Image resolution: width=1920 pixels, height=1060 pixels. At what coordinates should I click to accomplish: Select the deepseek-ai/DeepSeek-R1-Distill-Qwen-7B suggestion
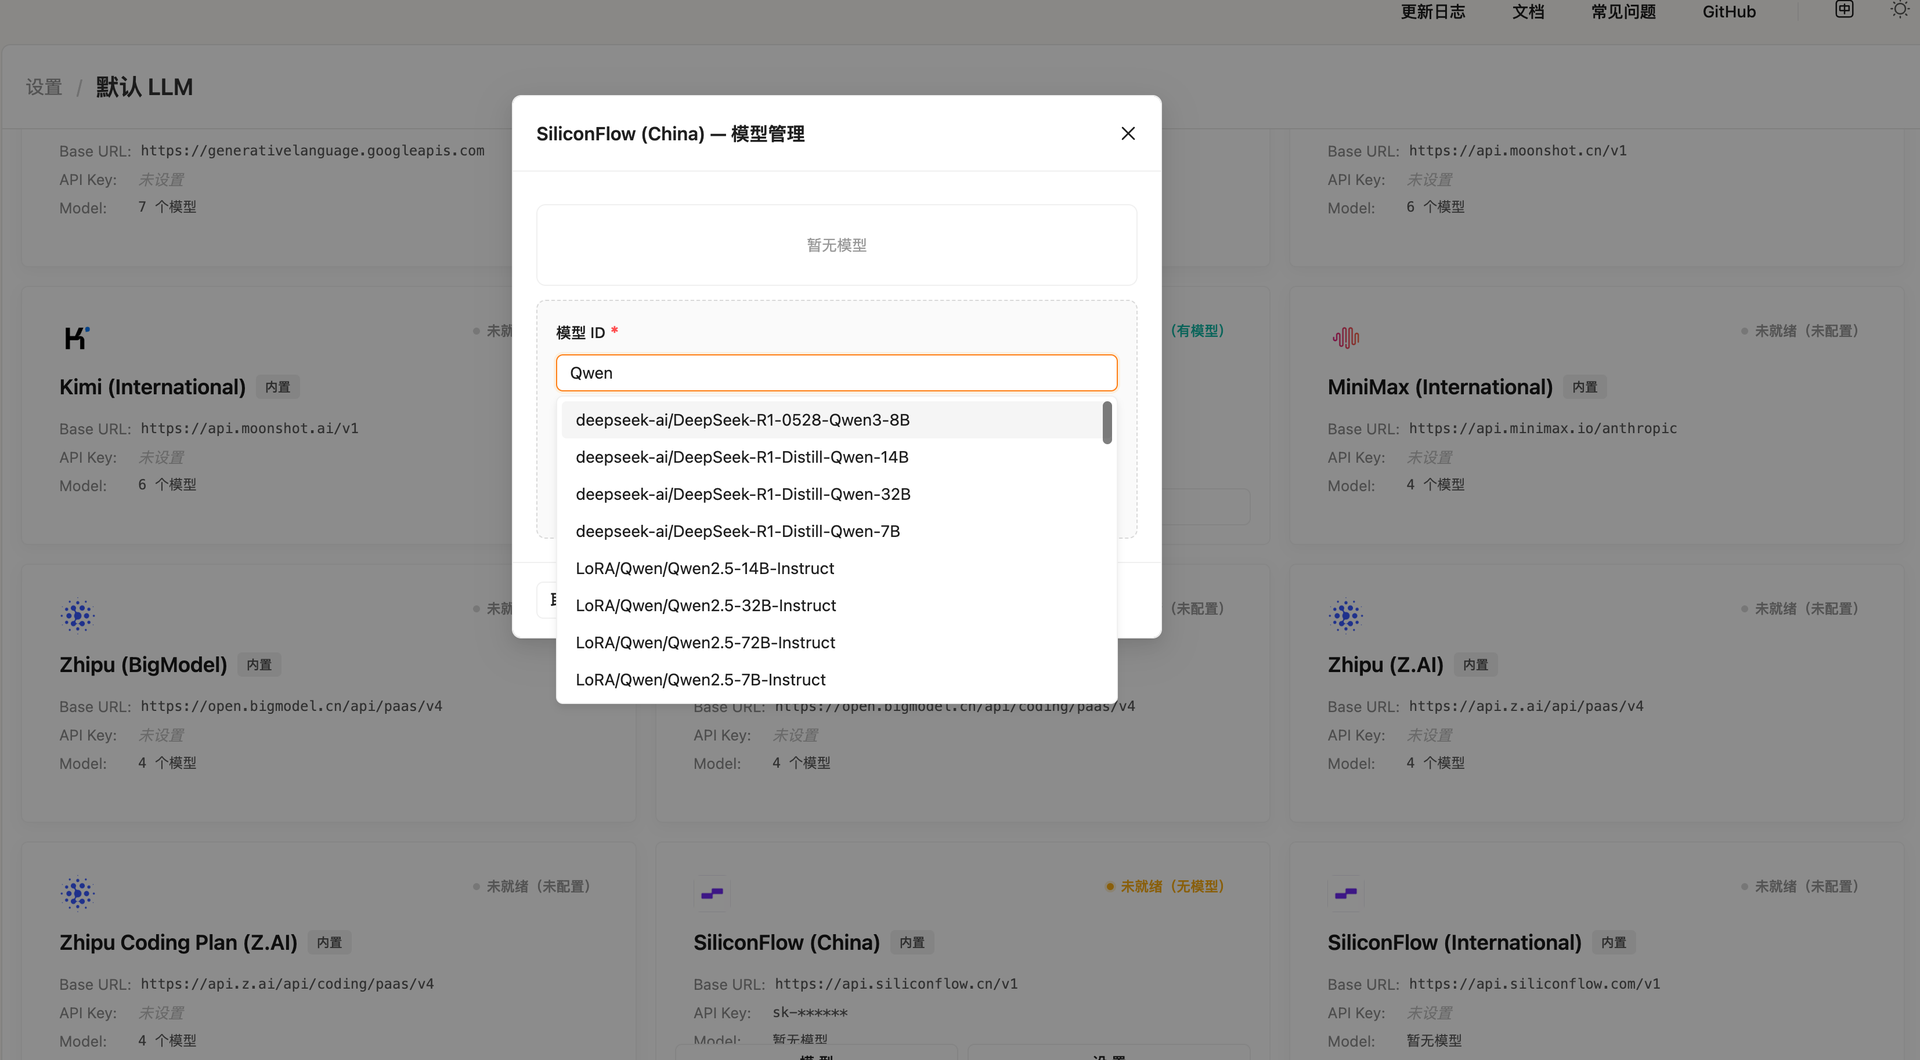[831, 531]
